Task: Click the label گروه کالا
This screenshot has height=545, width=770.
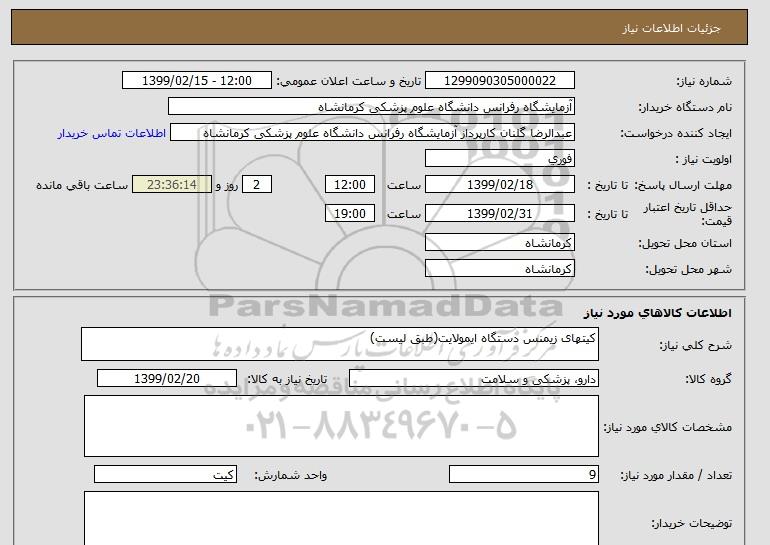Action: pos(708,379)
